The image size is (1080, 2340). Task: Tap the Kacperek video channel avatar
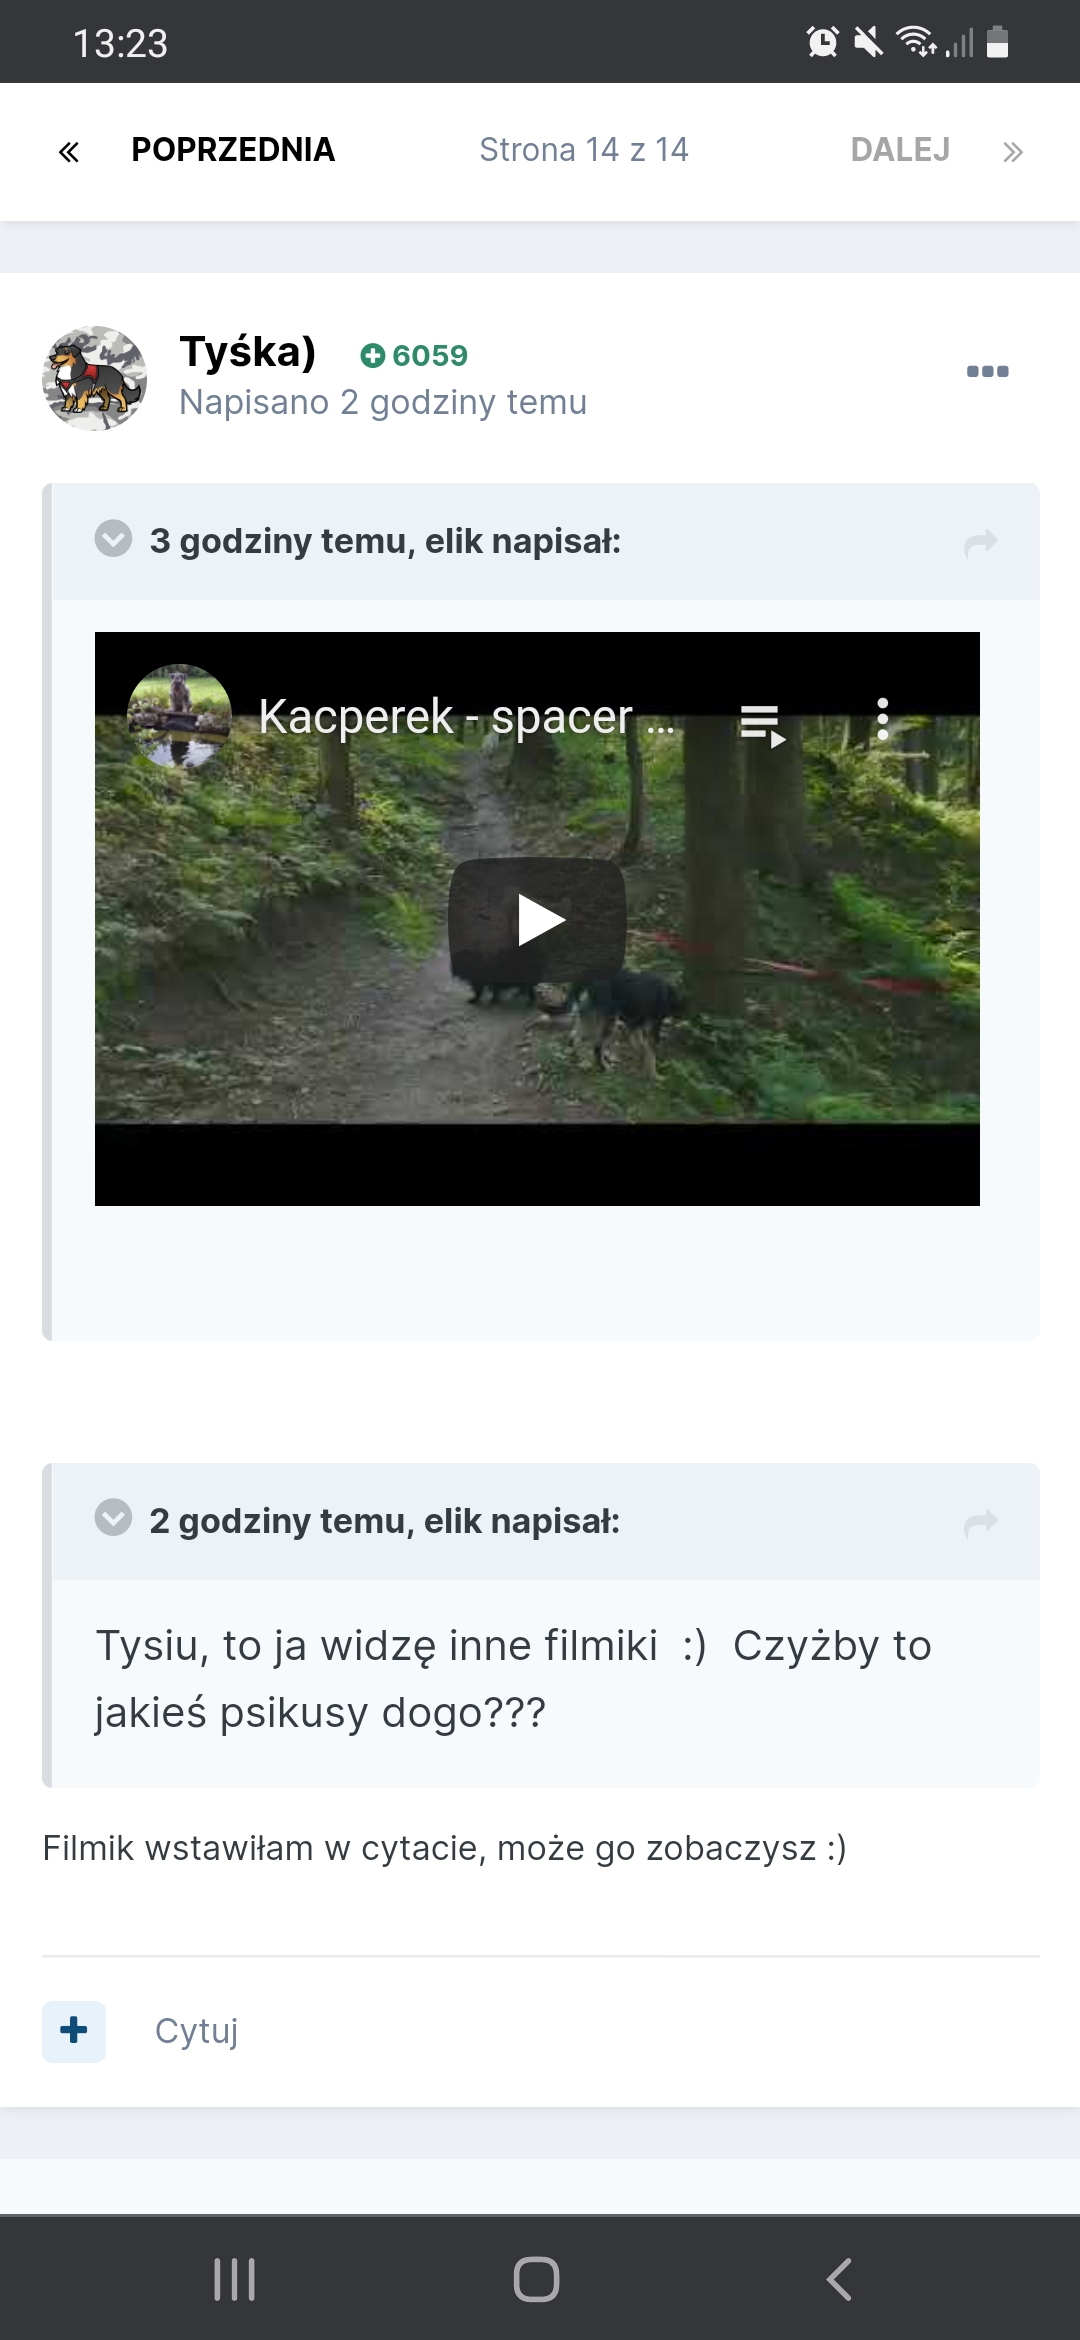[x=180, y=716]
